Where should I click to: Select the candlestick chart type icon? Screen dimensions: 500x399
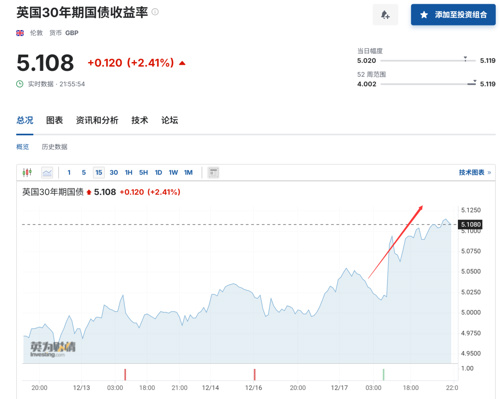(27, 172)
